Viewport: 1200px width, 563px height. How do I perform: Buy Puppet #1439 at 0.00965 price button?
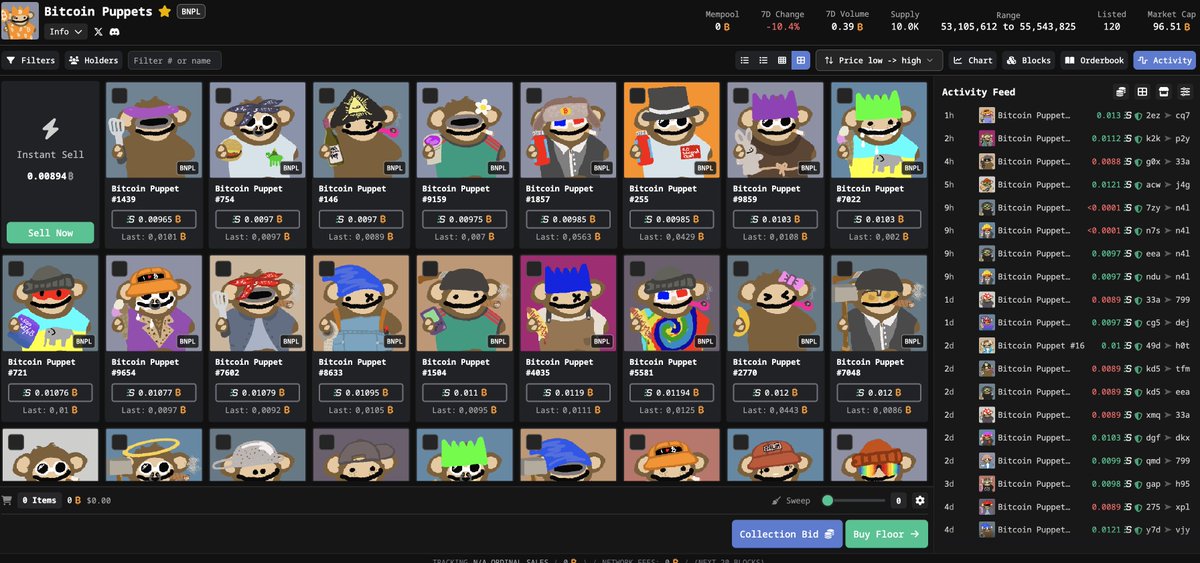pos(153,219)
